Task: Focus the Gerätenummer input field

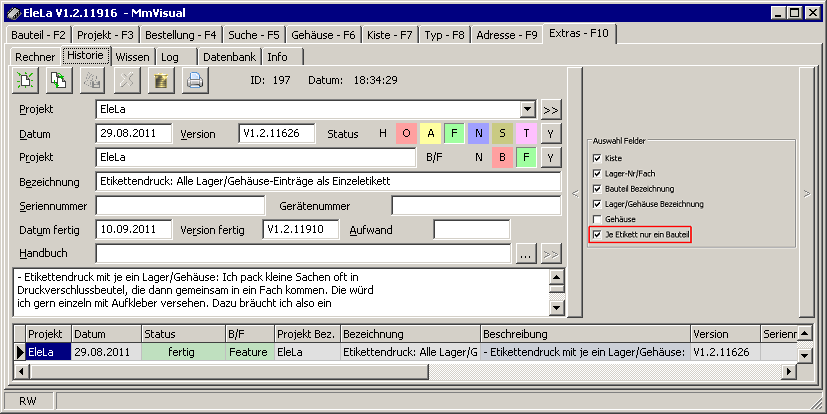Action: click(x=476, y=206)
